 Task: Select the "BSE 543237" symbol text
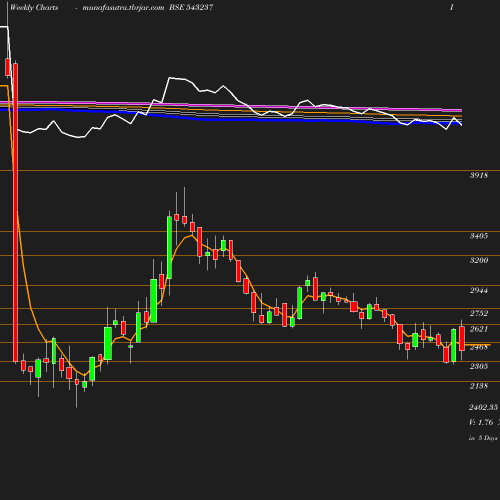(191, 8)
